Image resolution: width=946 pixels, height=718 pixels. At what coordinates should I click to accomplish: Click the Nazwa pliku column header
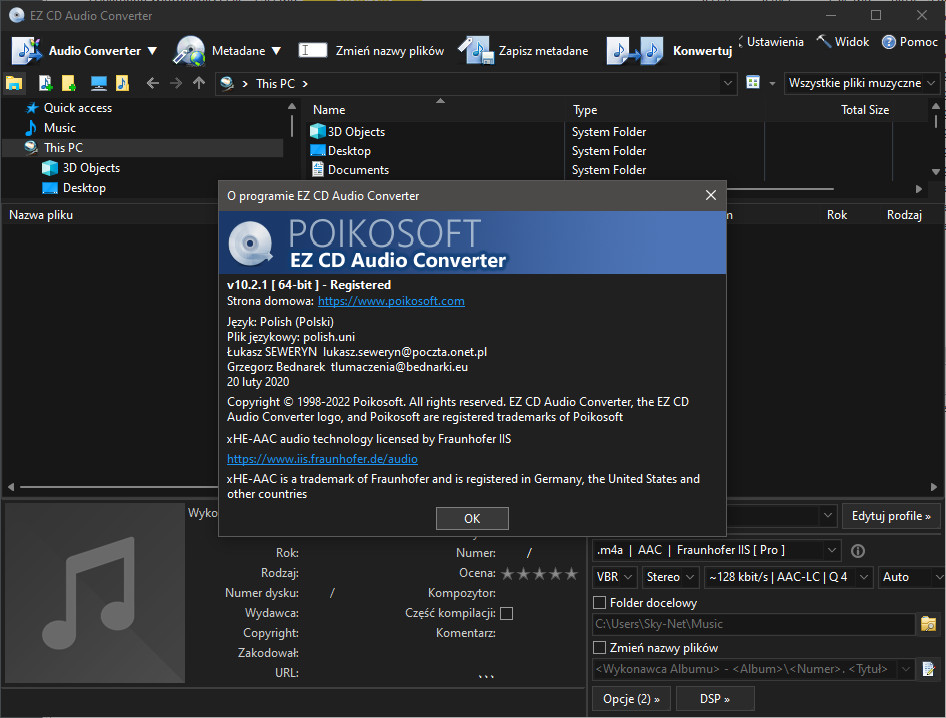(41, 215)
